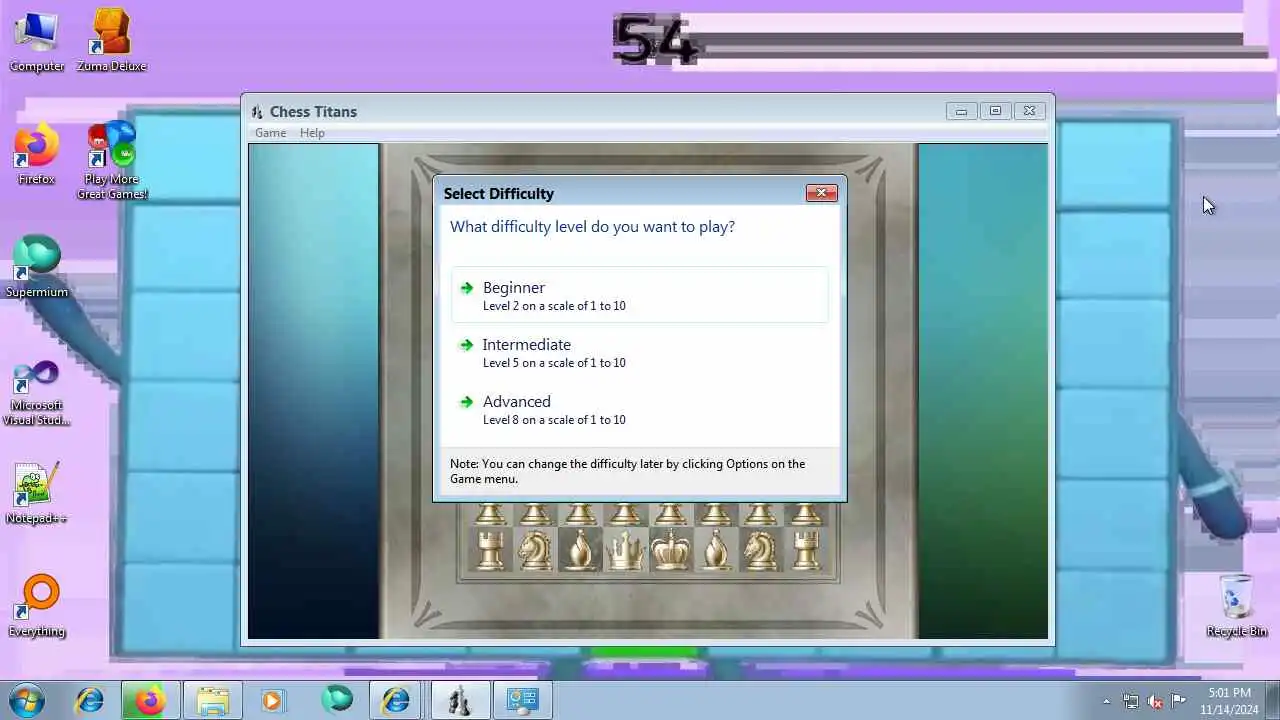Click the green arrow beside Beginner
The width and height of the screenshot is (1280, 720).
(467, 288)
